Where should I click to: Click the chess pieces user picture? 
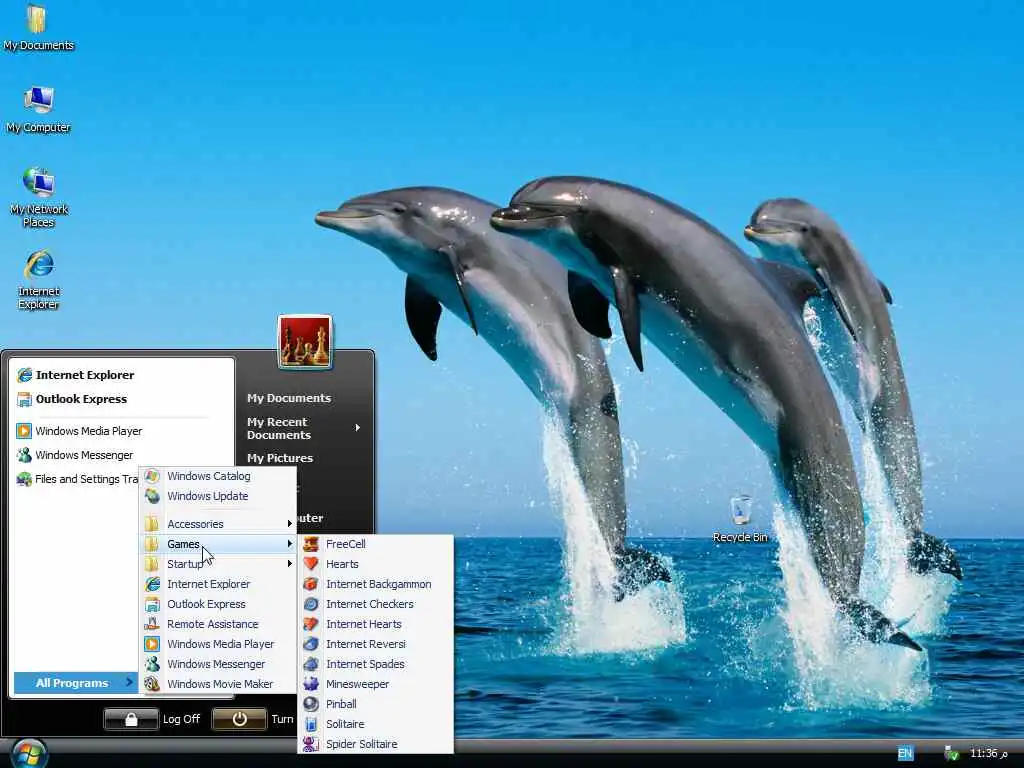pos(305,342)
